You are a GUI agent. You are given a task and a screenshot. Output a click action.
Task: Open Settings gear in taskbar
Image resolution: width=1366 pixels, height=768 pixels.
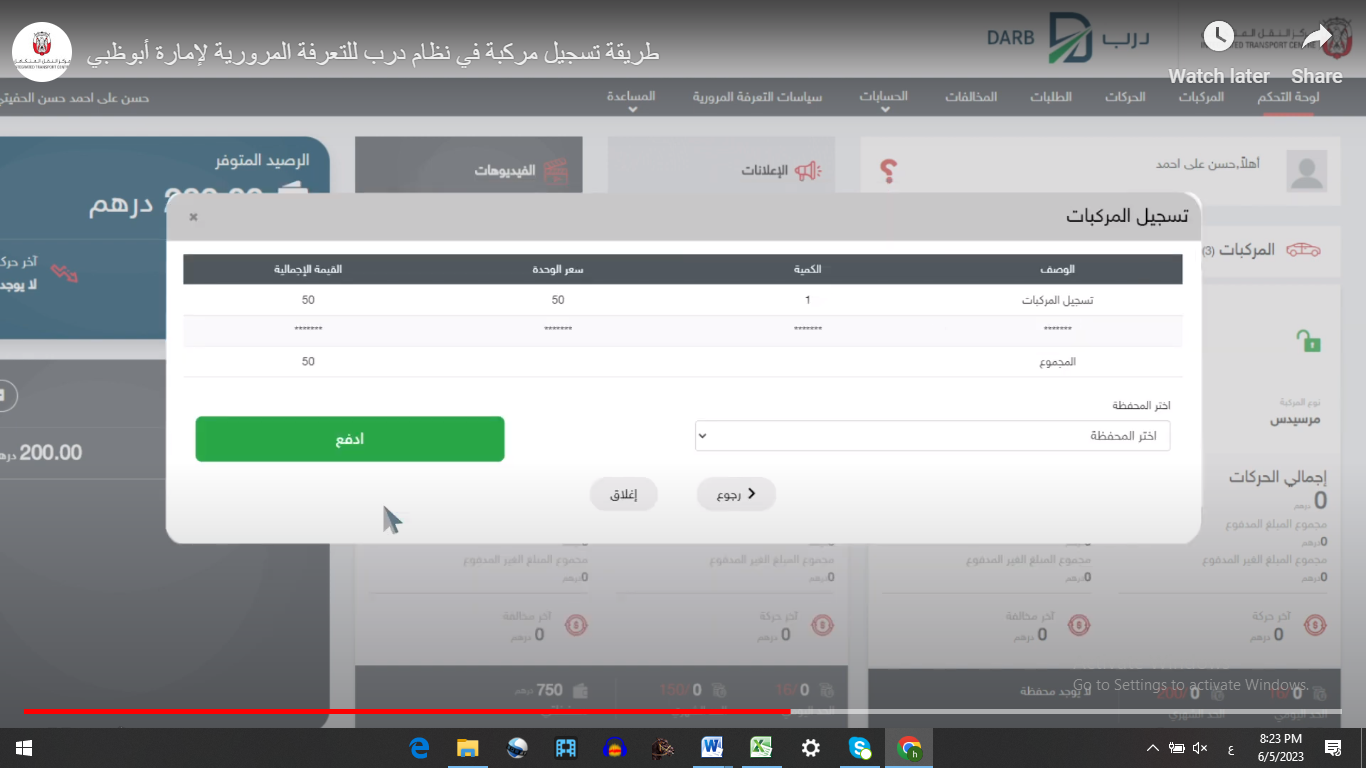810,748
